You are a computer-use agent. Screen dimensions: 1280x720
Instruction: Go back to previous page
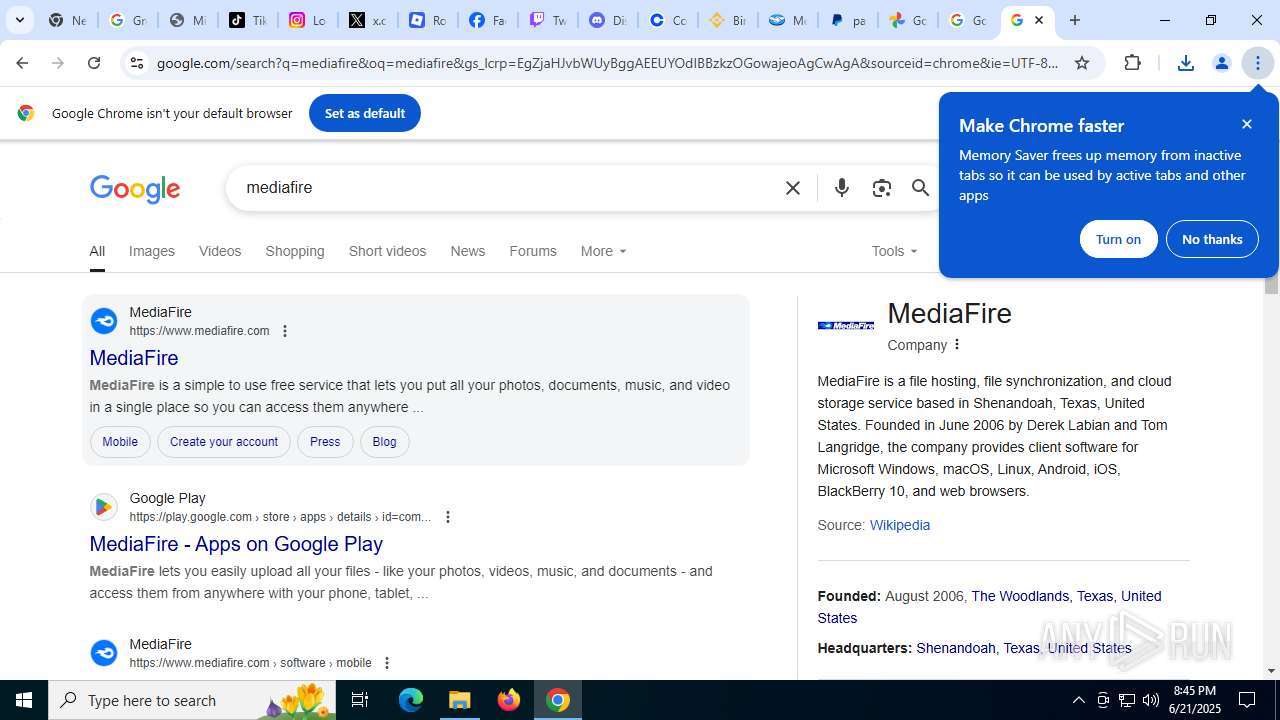coord(22,63)
